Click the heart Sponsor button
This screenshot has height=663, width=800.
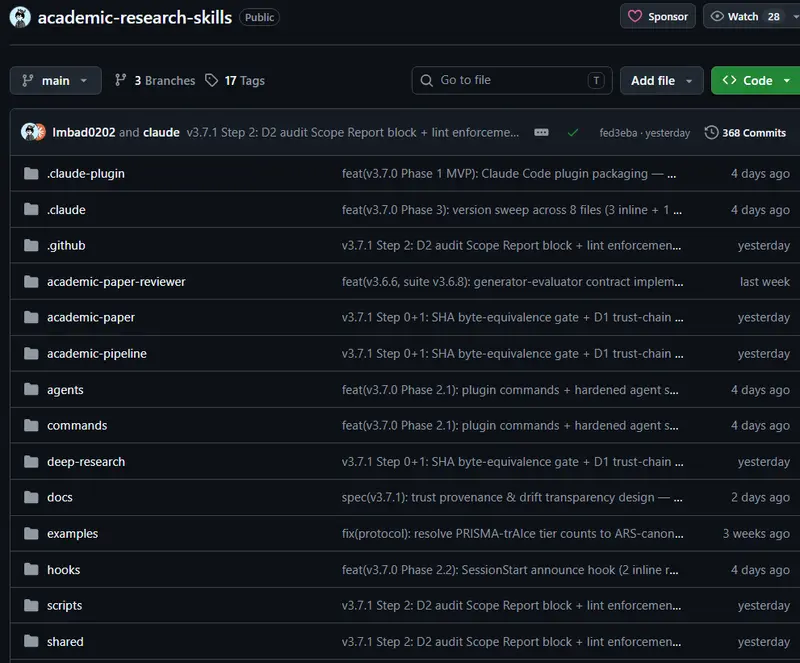[658, 16]
